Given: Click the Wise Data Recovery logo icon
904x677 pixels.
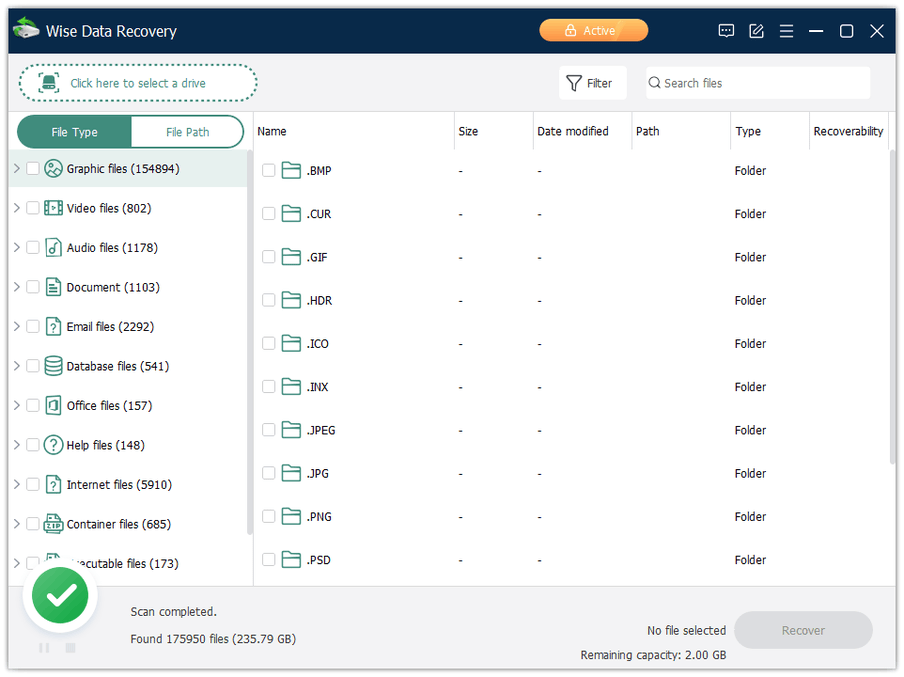Looking at the screenshot, I should (26, 29).
